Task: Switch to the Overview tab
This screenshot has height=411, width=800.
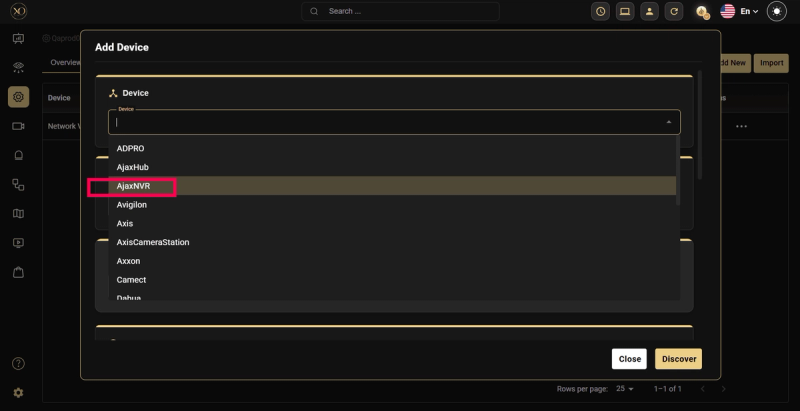Action: coord(65,63)
